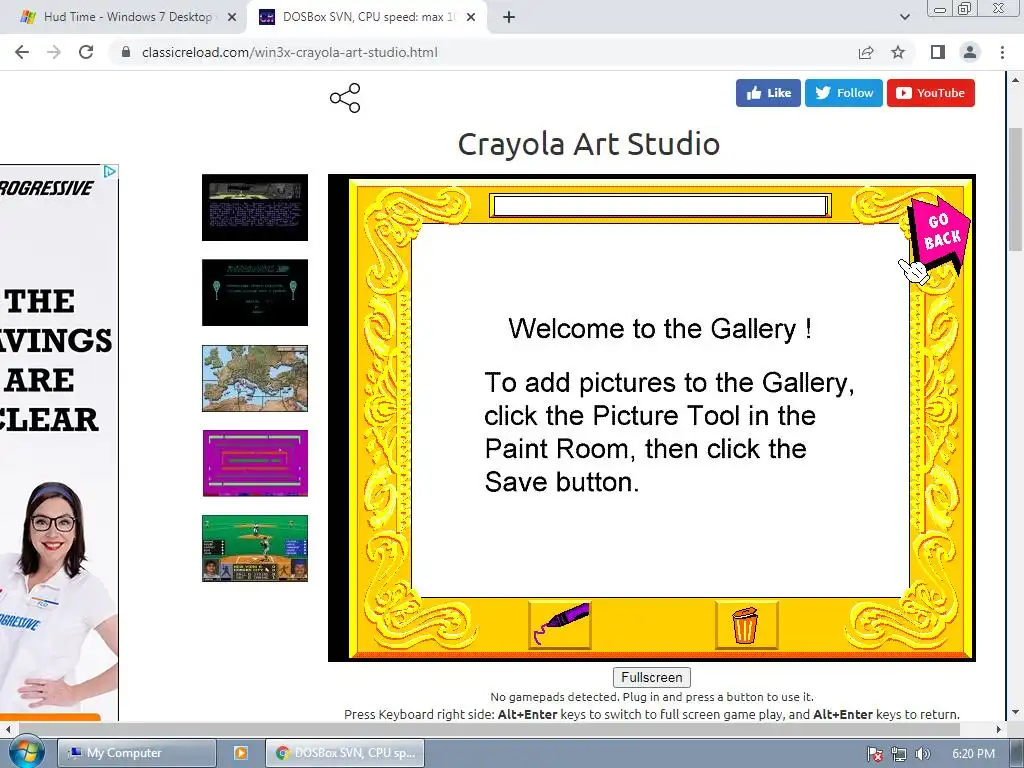This screenshot has height=768, width=1024.
Task: Select the DOSBox SVN browser tab
Action: tap(366, 17)
